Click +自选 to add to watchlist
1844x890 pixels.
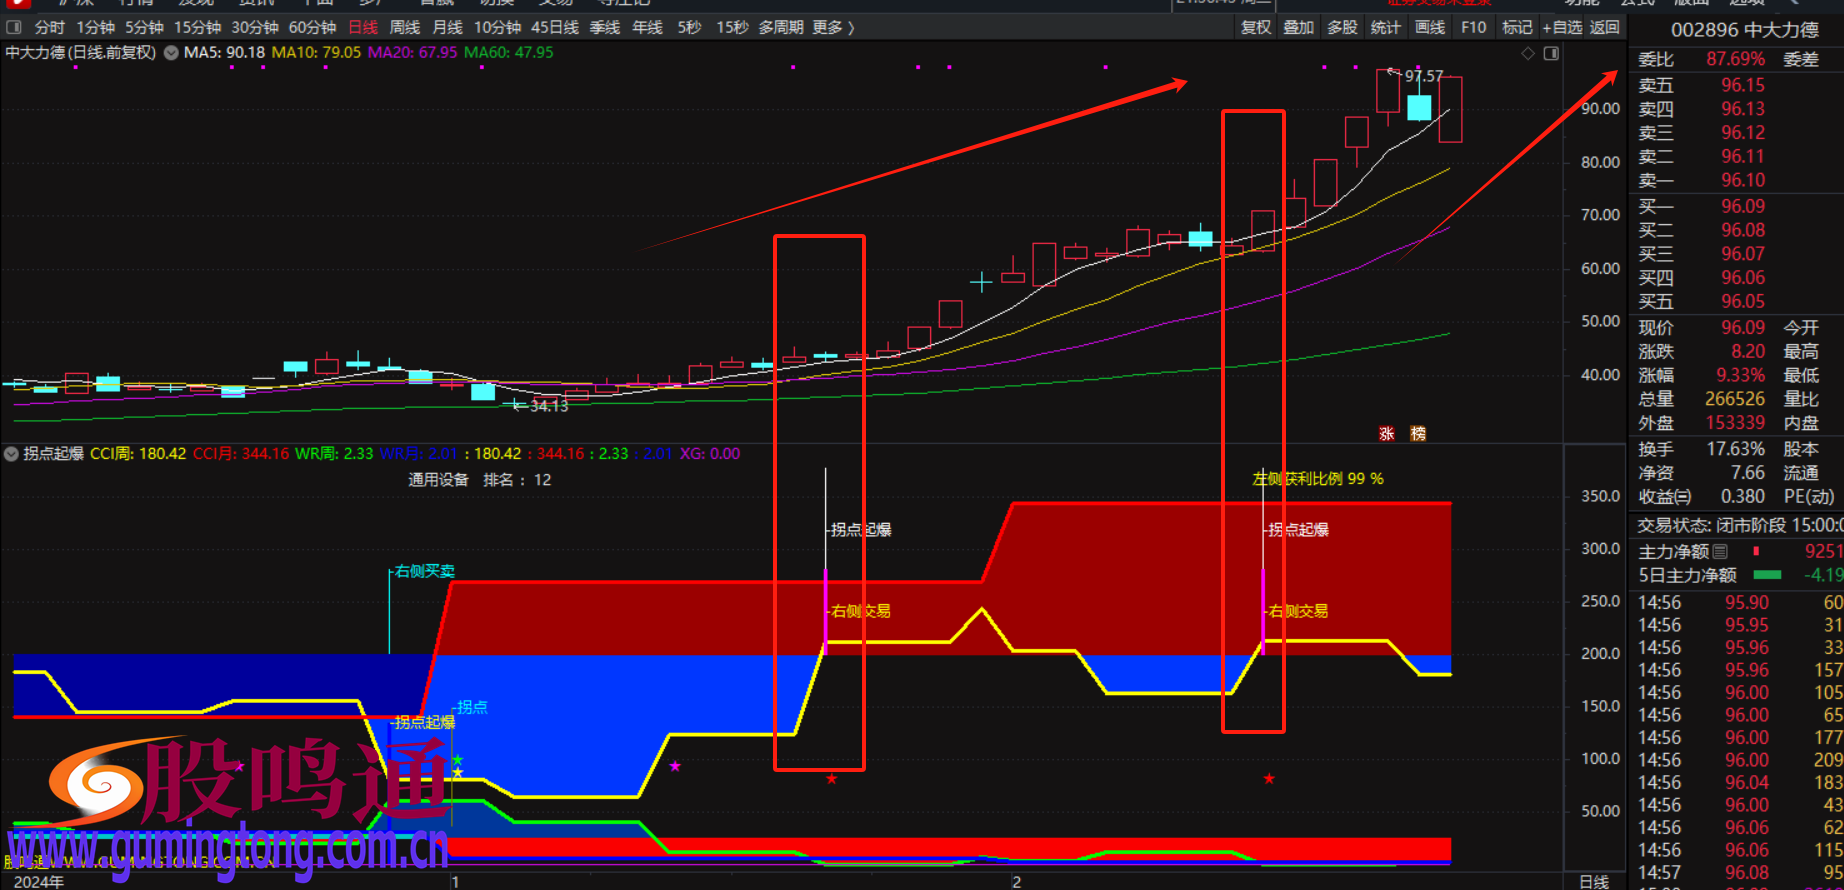(x=1562, y=27)
